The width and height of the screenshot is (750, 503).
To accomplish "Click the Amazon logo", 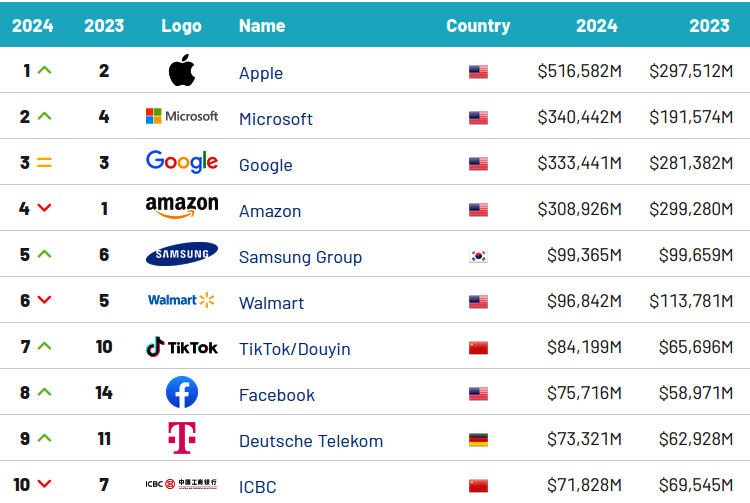I will pos(181,208).
